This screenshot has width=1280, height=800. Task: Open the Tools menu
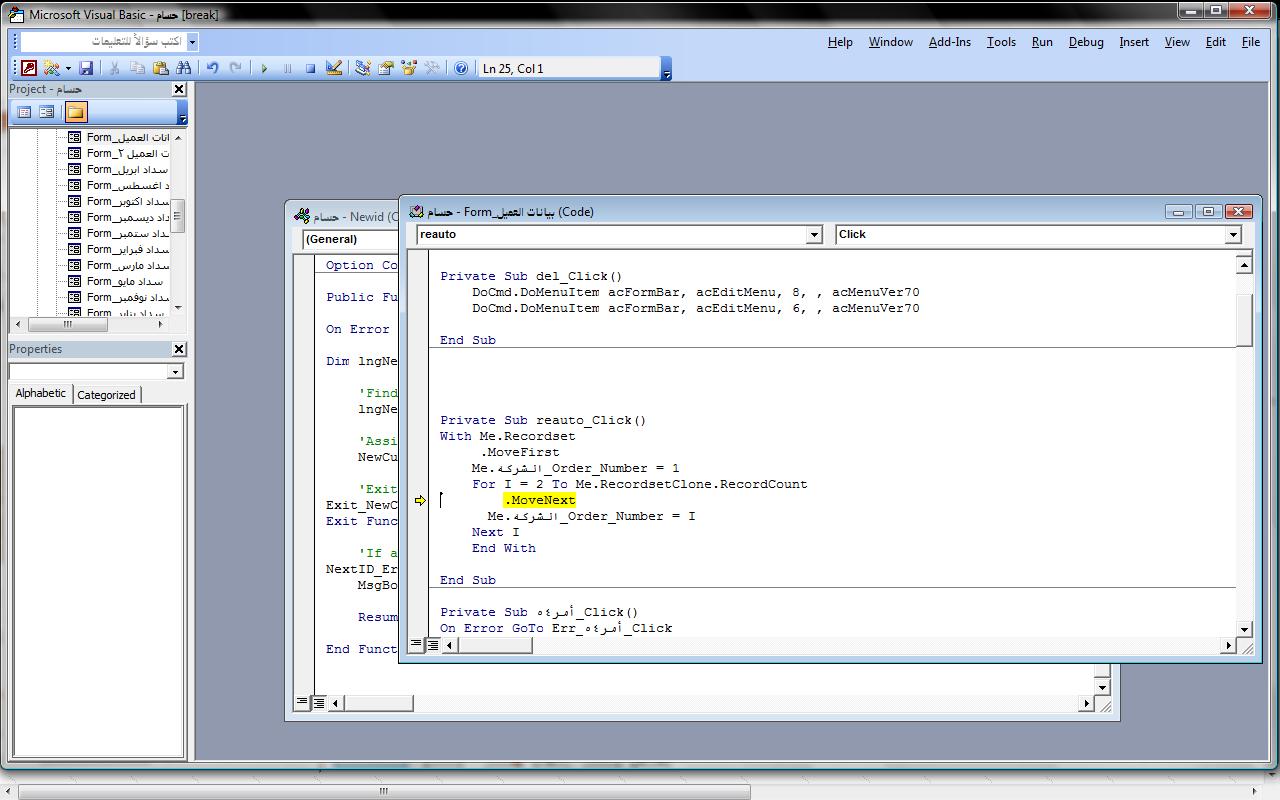(x=1001, y=42)
